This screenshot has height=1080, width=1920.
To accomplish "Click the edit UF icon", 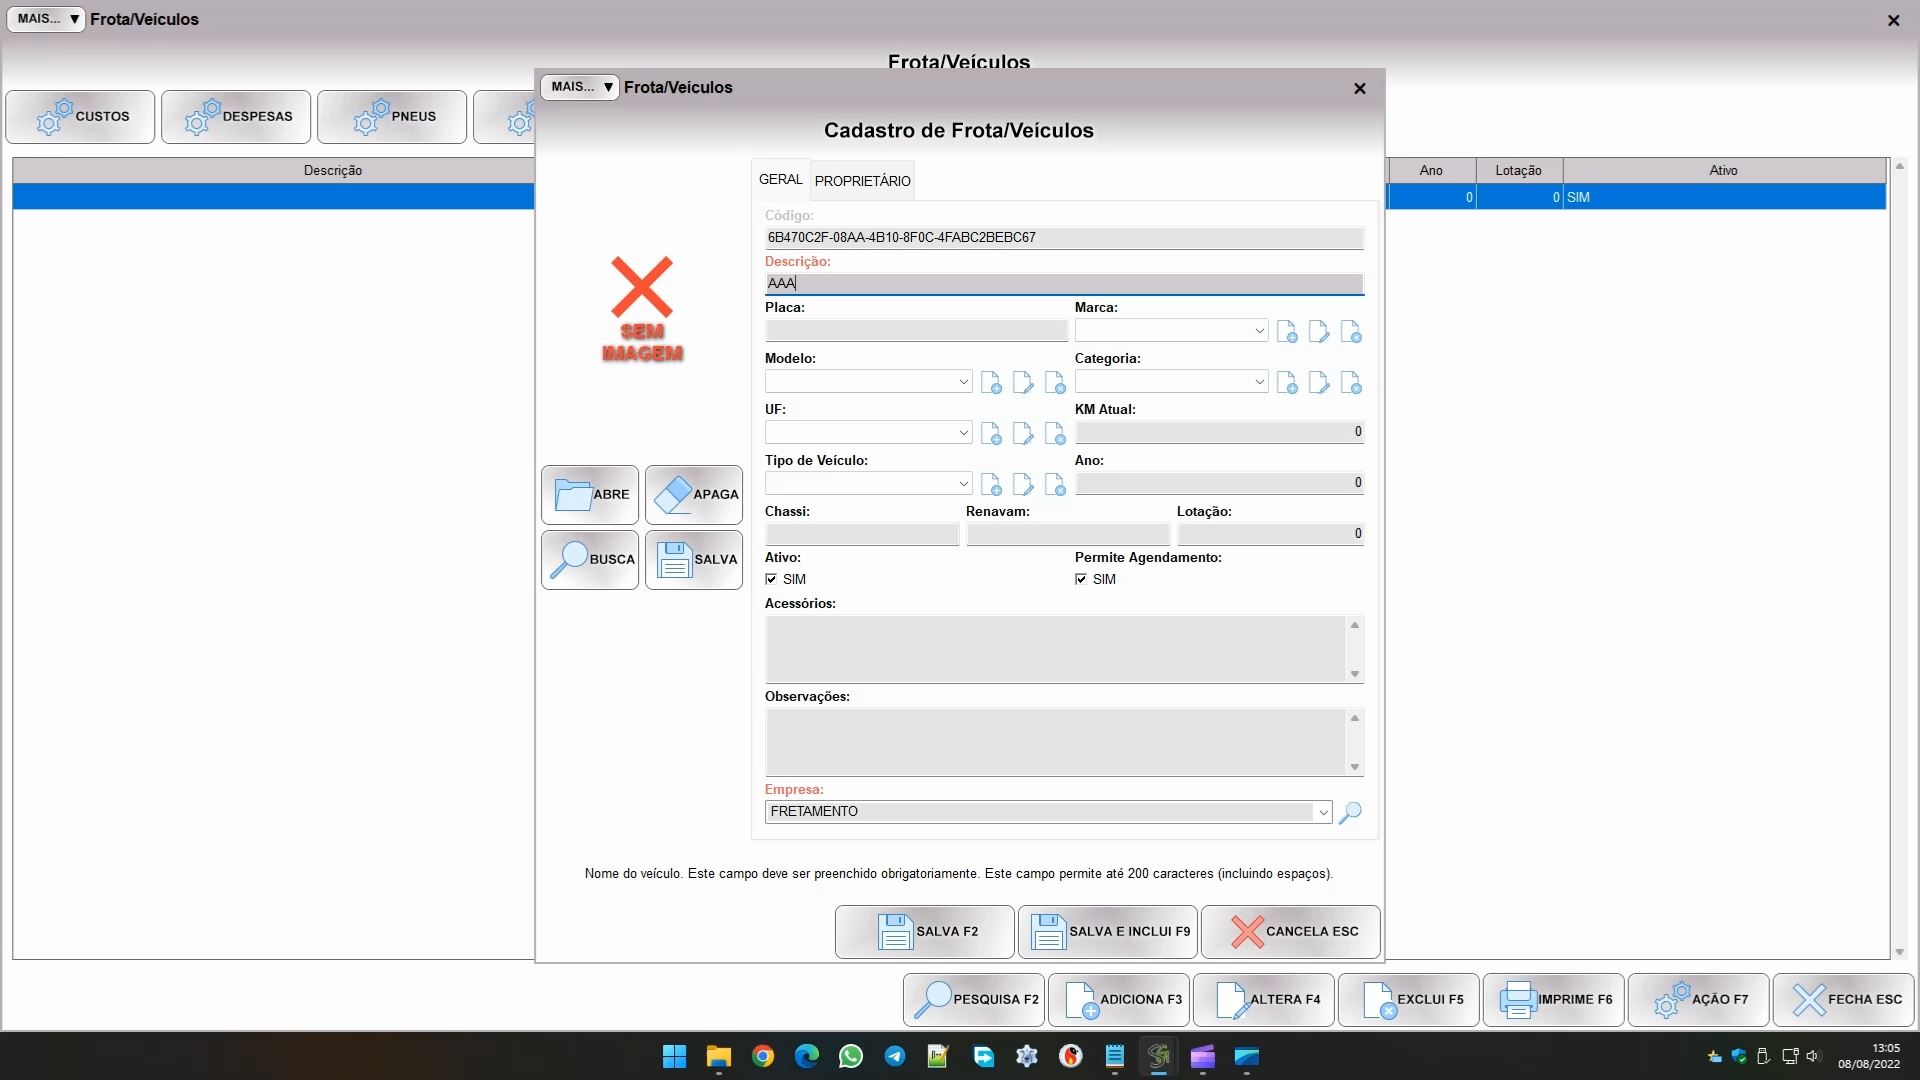I will 1023,434.
